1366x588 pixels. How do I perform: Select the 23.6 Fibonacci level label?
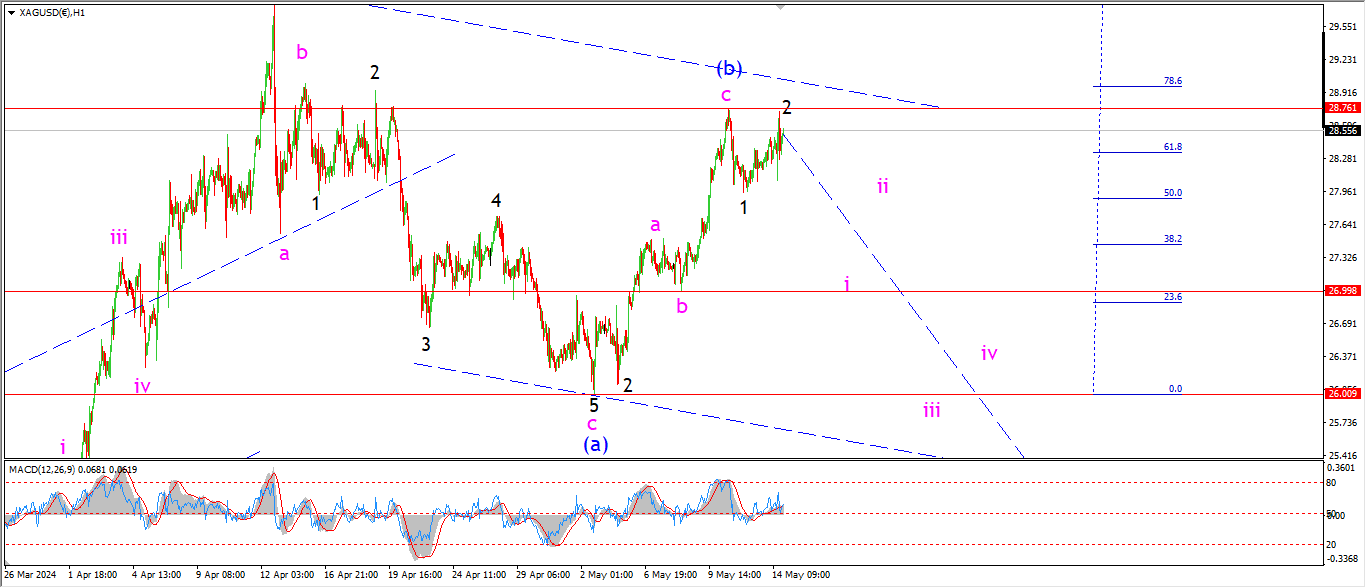point(1173,296)
